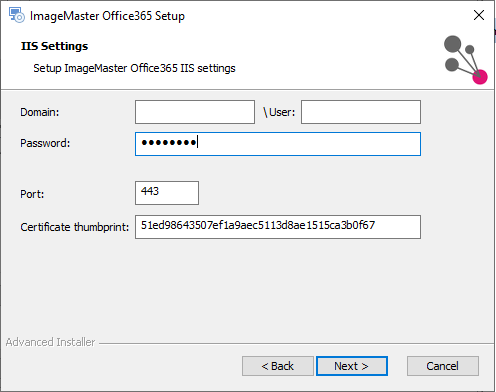Focus the User text field
The height and width of the screenshot is (392, 496).
pyautogui.click(x=361, y=112)
